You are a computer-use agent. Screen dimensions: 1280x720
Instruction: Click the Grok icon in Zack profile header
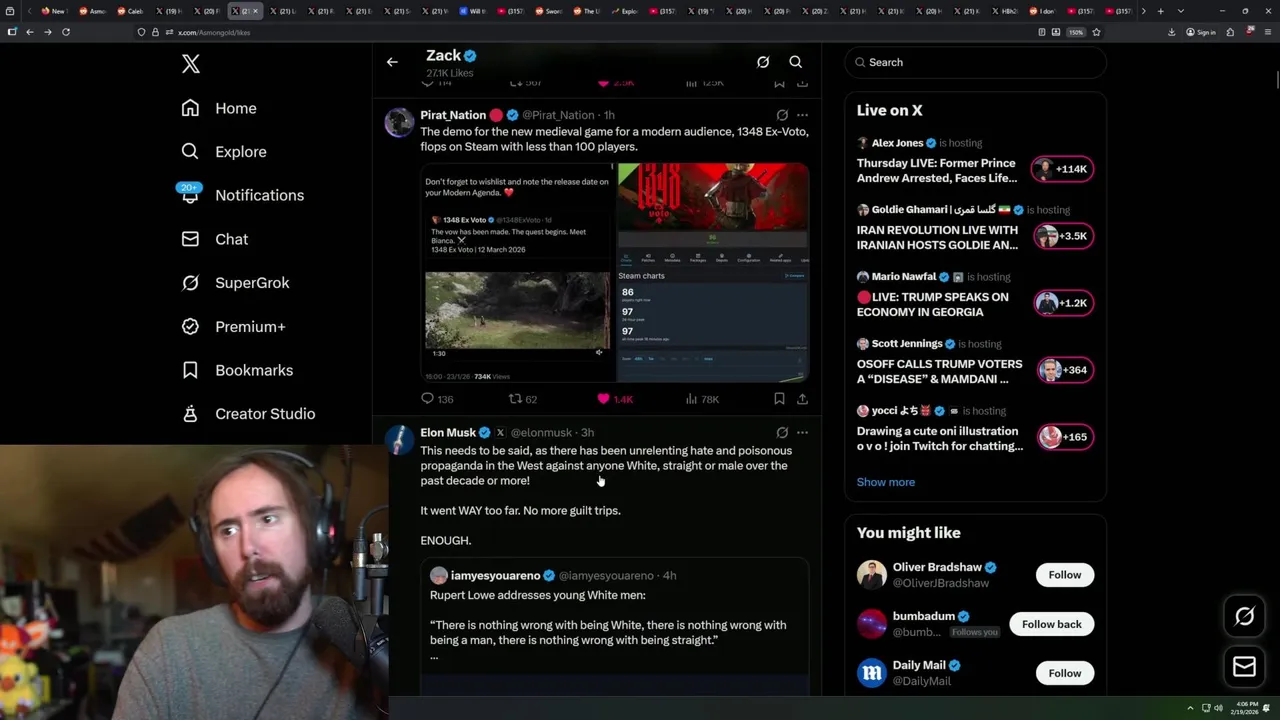point(763,62)
